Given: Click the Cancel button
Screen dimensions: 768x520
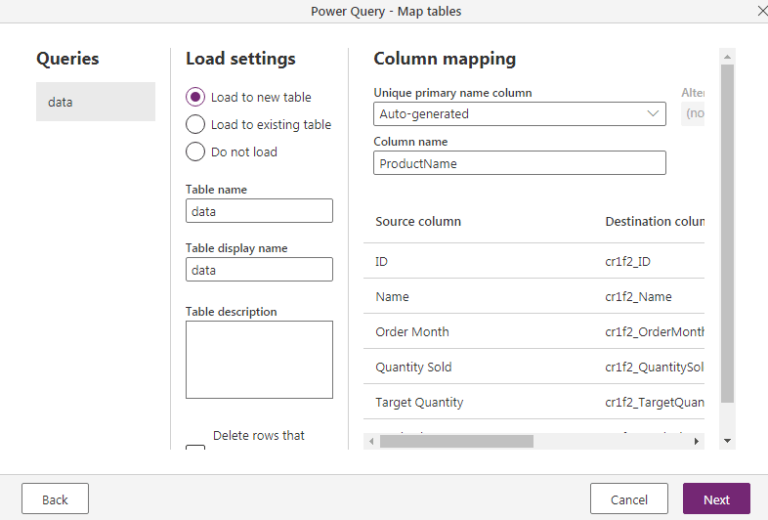Looking at the screenshot, I should [628, 499].
